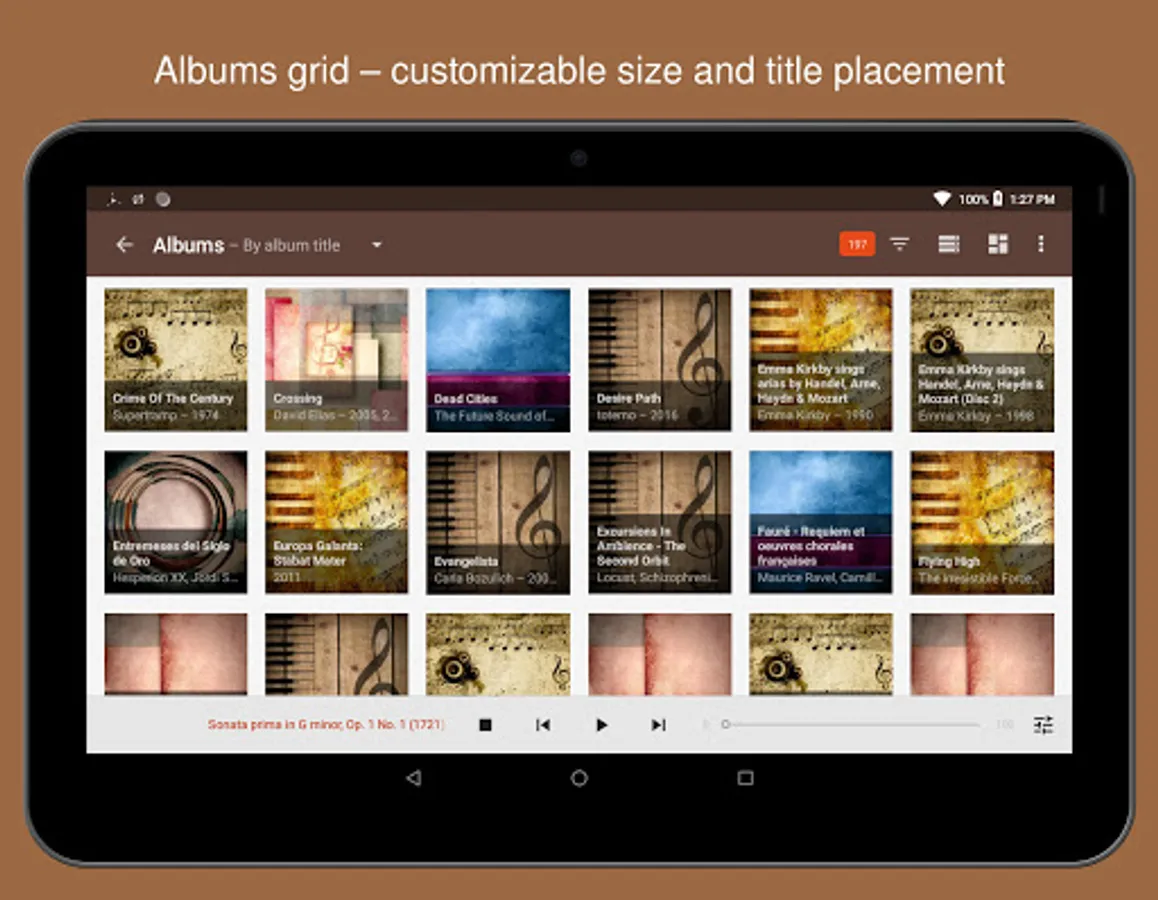Tap the Android recent apps button
Viewport: 1158px width, 900px height.
coord(745,777)
